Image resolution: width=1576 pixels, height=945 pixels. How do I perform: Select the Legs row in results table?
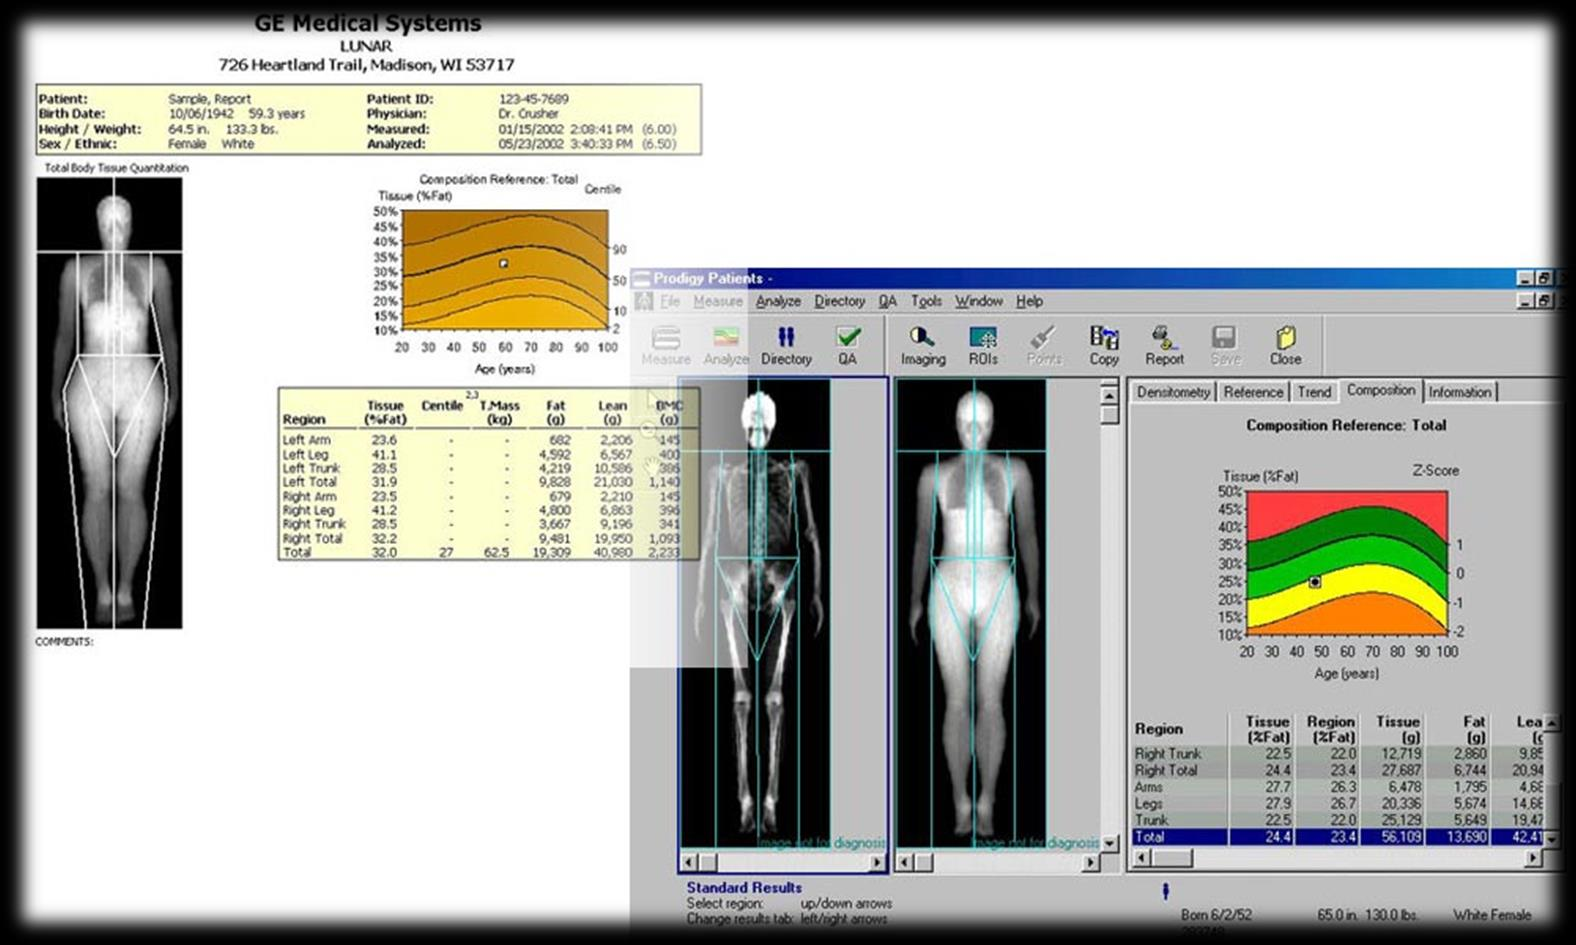click(x=1337, y=803)
